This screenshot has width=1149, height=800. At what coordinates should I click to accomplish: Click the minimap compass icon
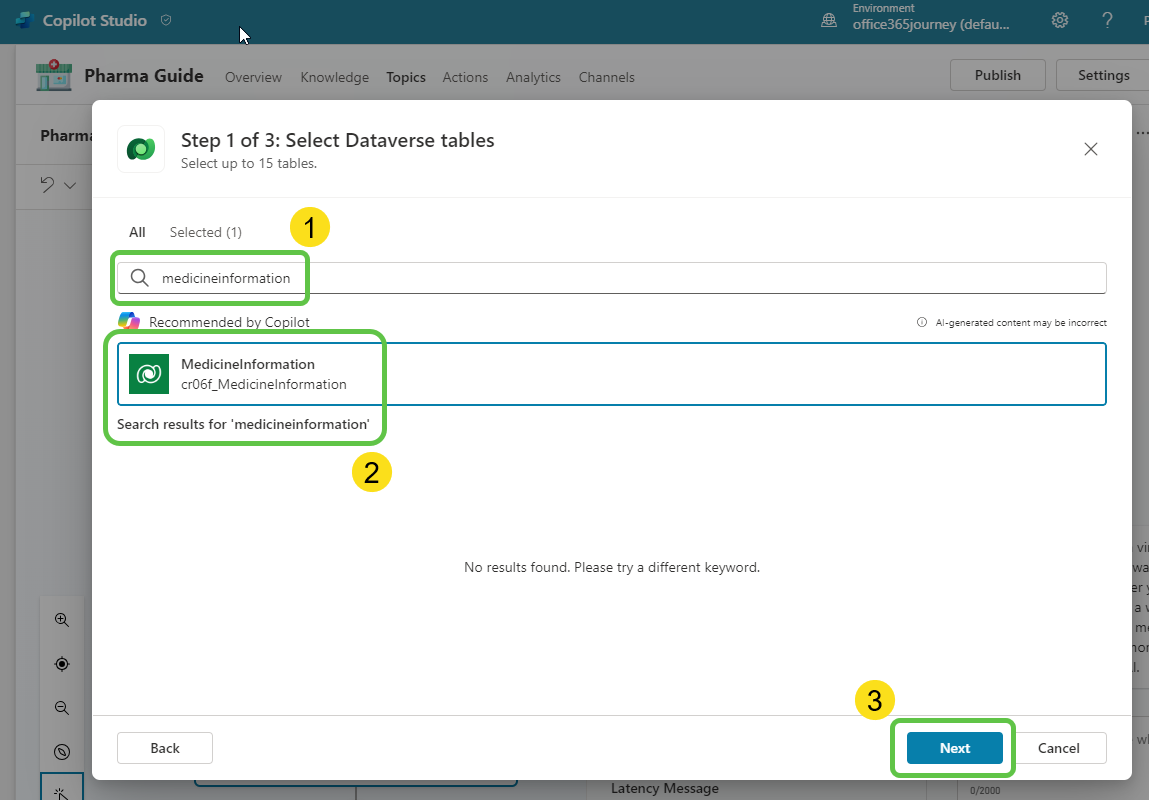click(62, 752)
